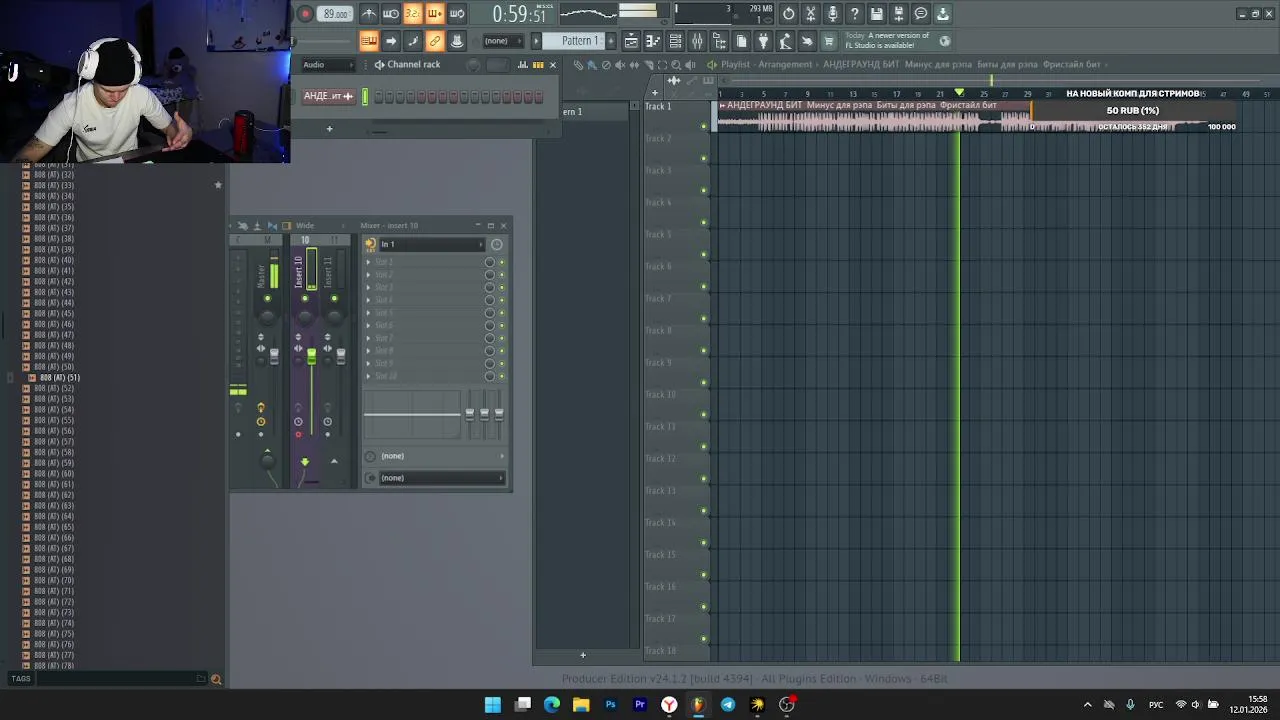
Task: Click the record button in transport bar
Action: pos(305,13)
